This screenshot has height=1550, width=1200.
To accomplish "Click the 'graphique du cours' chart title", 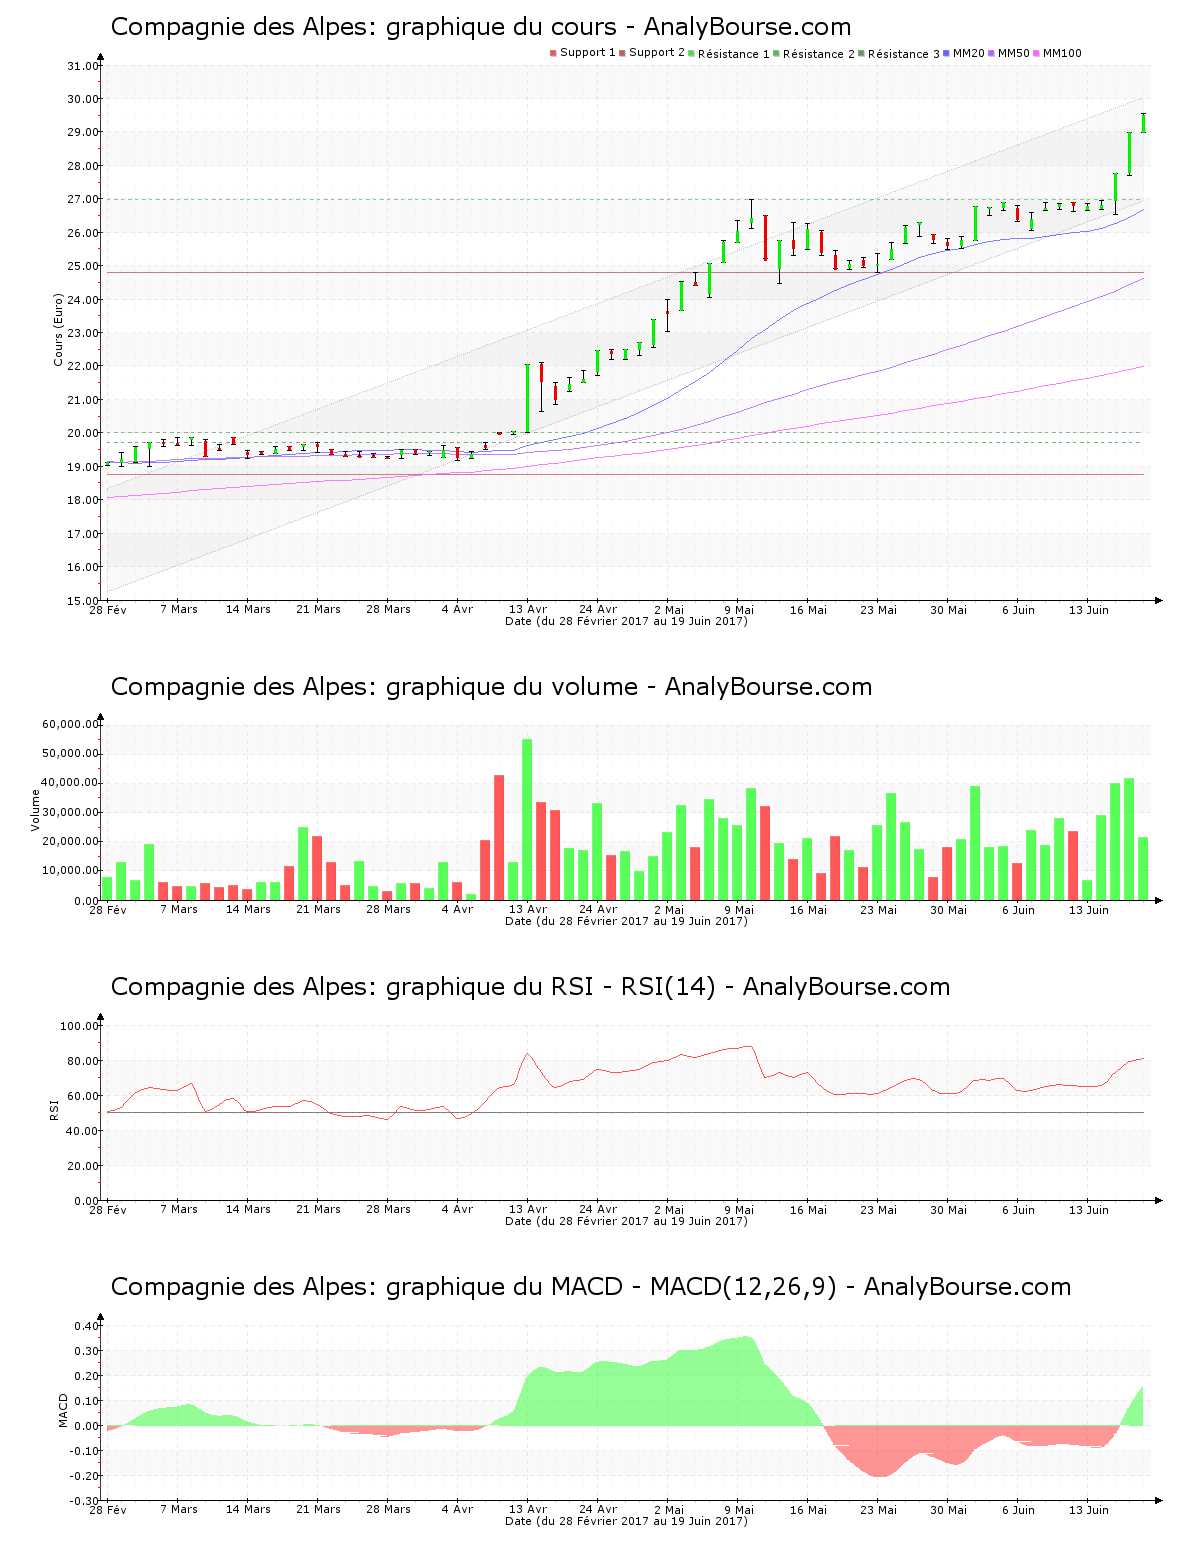I will click(481, 27).
